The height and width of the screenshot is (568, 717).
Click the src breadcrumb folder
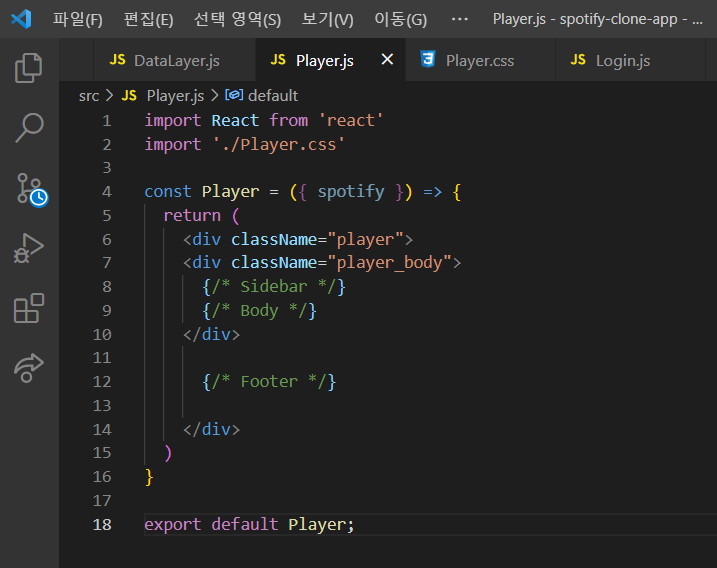[89, 96]
